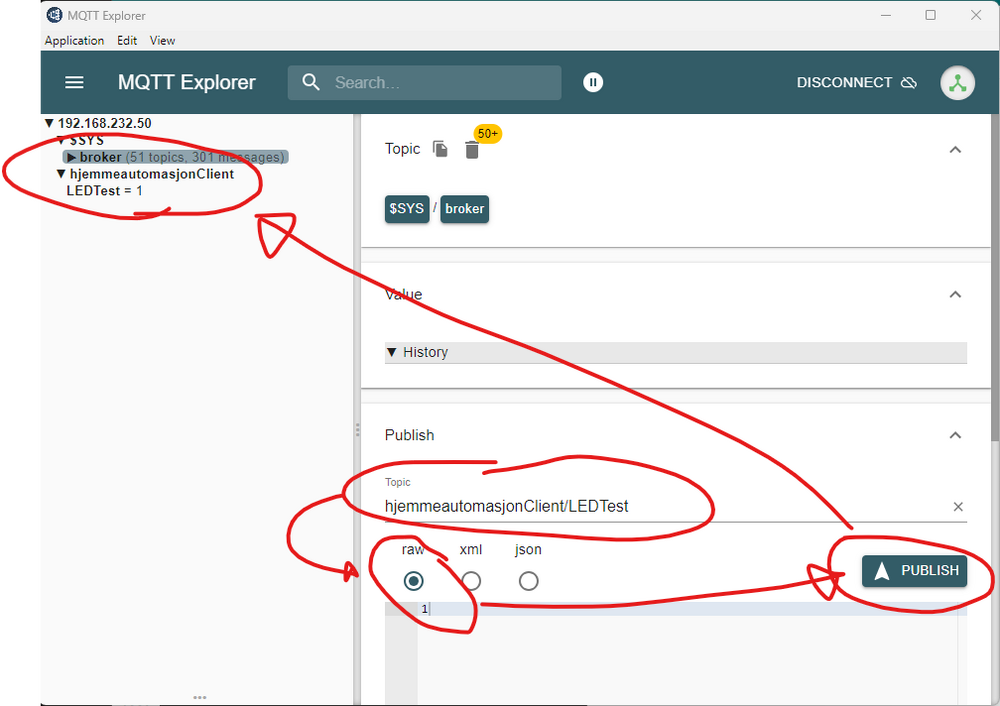This screenshot has height=706, width=1000.
Task: Click the Topic section heading
Action: coord(402,149)
